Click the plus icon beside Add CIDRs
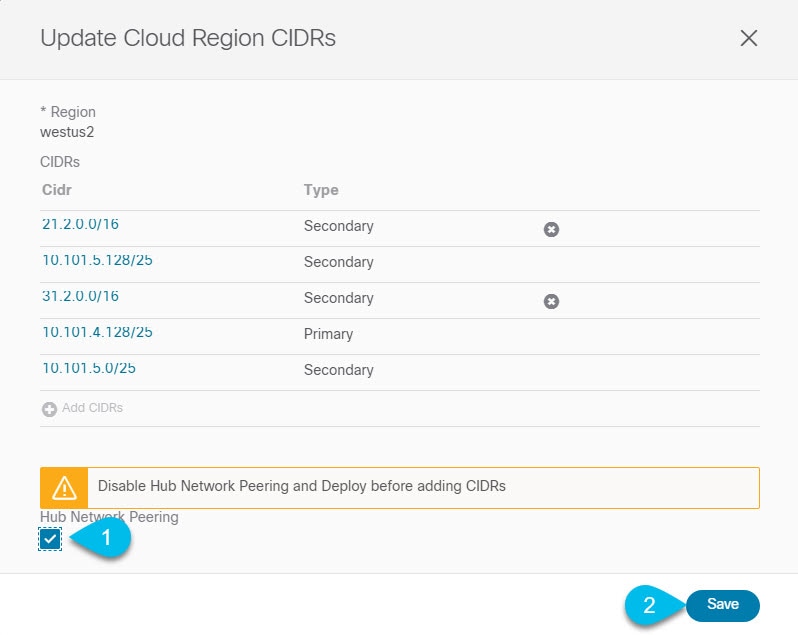This screenshot has width=798, height=635. tap(49, 409)
